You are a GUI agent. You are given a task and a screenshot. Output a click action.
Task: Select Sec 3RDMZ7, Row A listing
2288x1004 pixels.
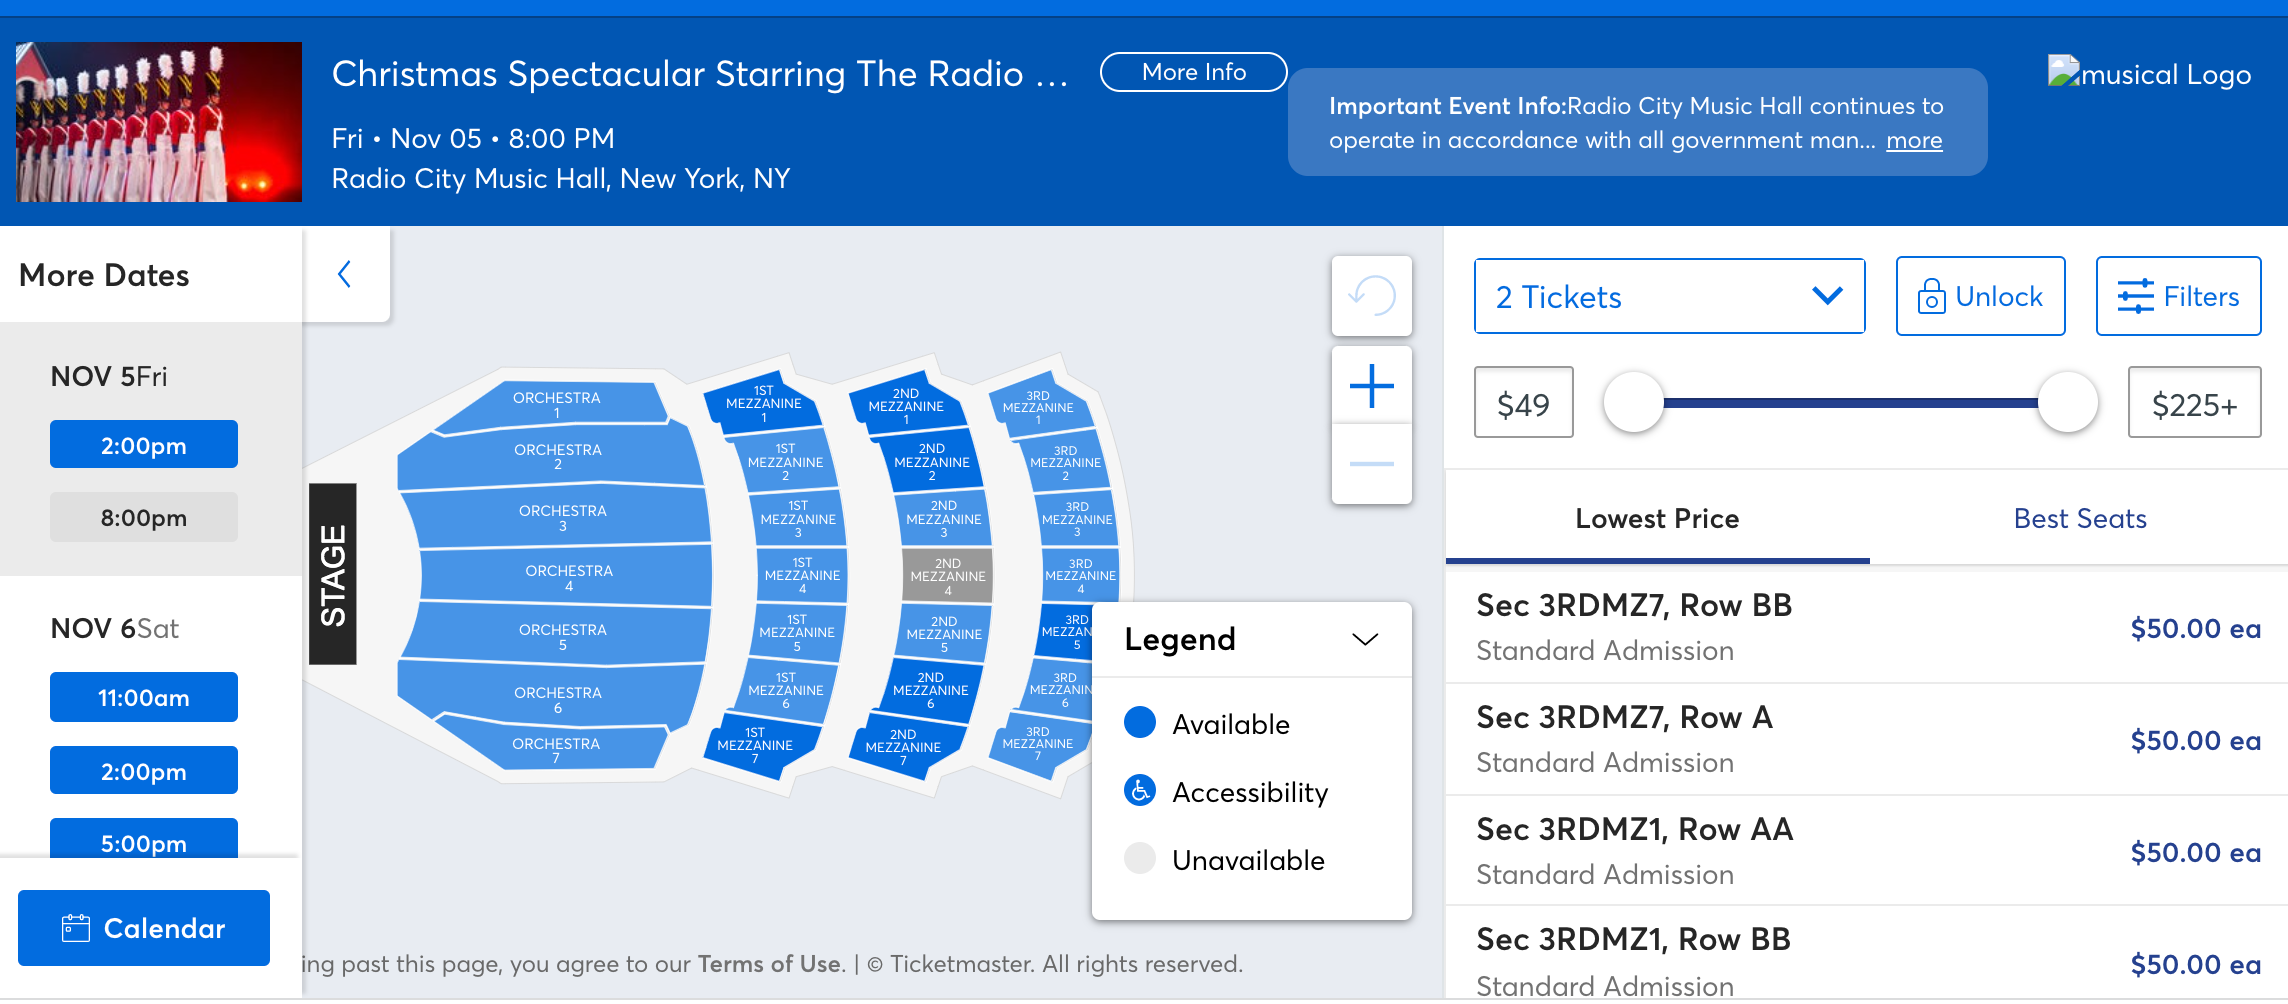point(1867,739)
